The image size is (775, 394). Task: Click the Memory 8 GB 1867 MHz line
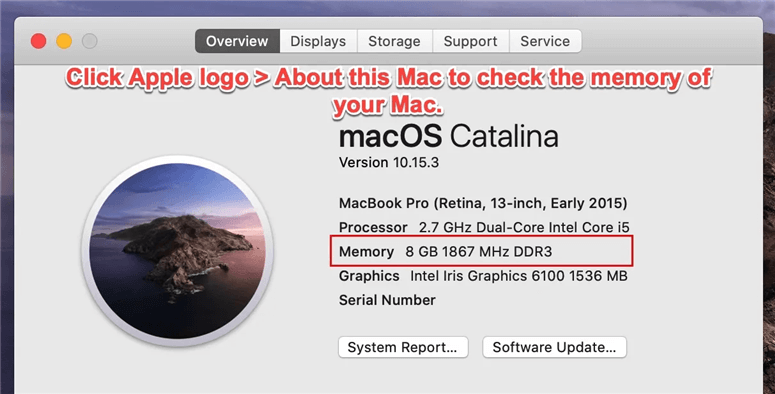click(x=445, y=252)
